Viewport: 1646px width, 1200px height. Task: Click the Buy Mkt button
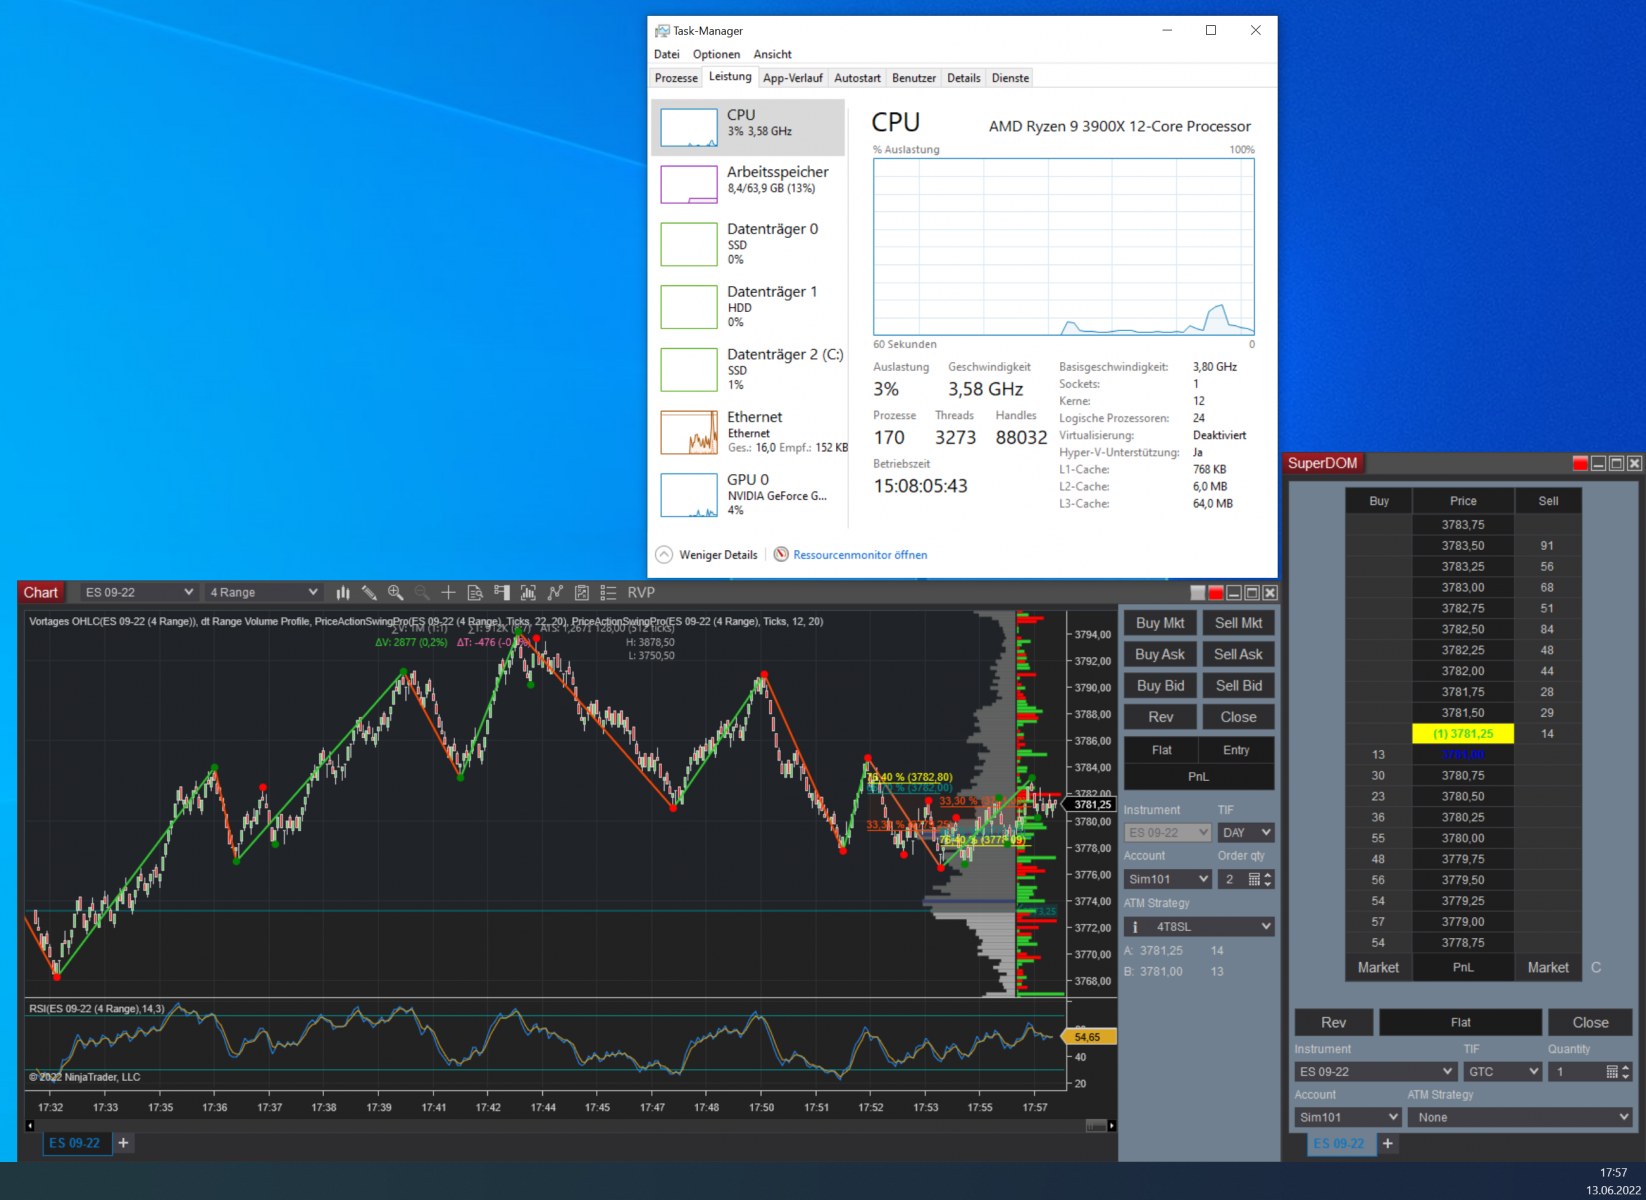(1160, 623)
